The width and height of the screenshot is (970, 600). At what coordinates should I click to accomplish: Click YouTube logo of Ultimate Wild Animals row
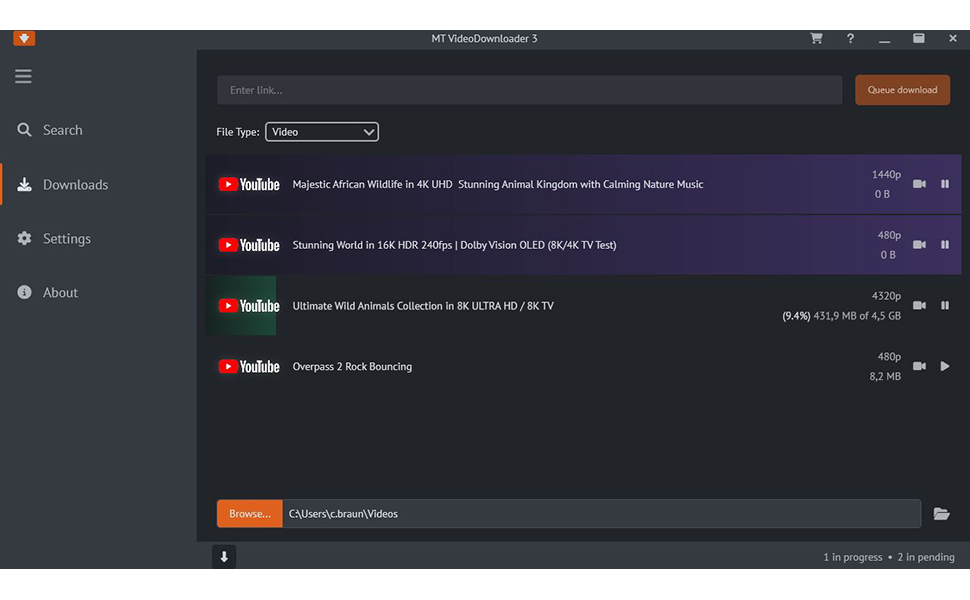click(249, 306)
